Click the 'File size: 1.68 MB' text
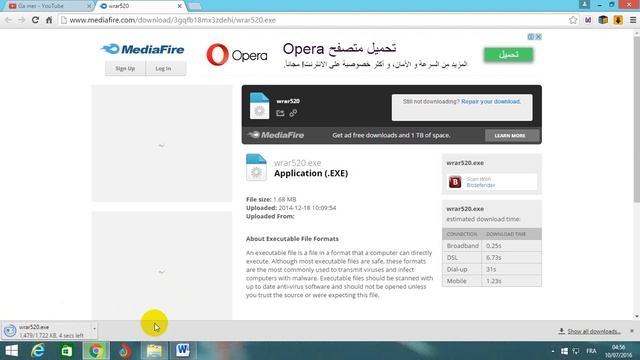The width and height of the screenshot is (640, 360). [271, 199]
